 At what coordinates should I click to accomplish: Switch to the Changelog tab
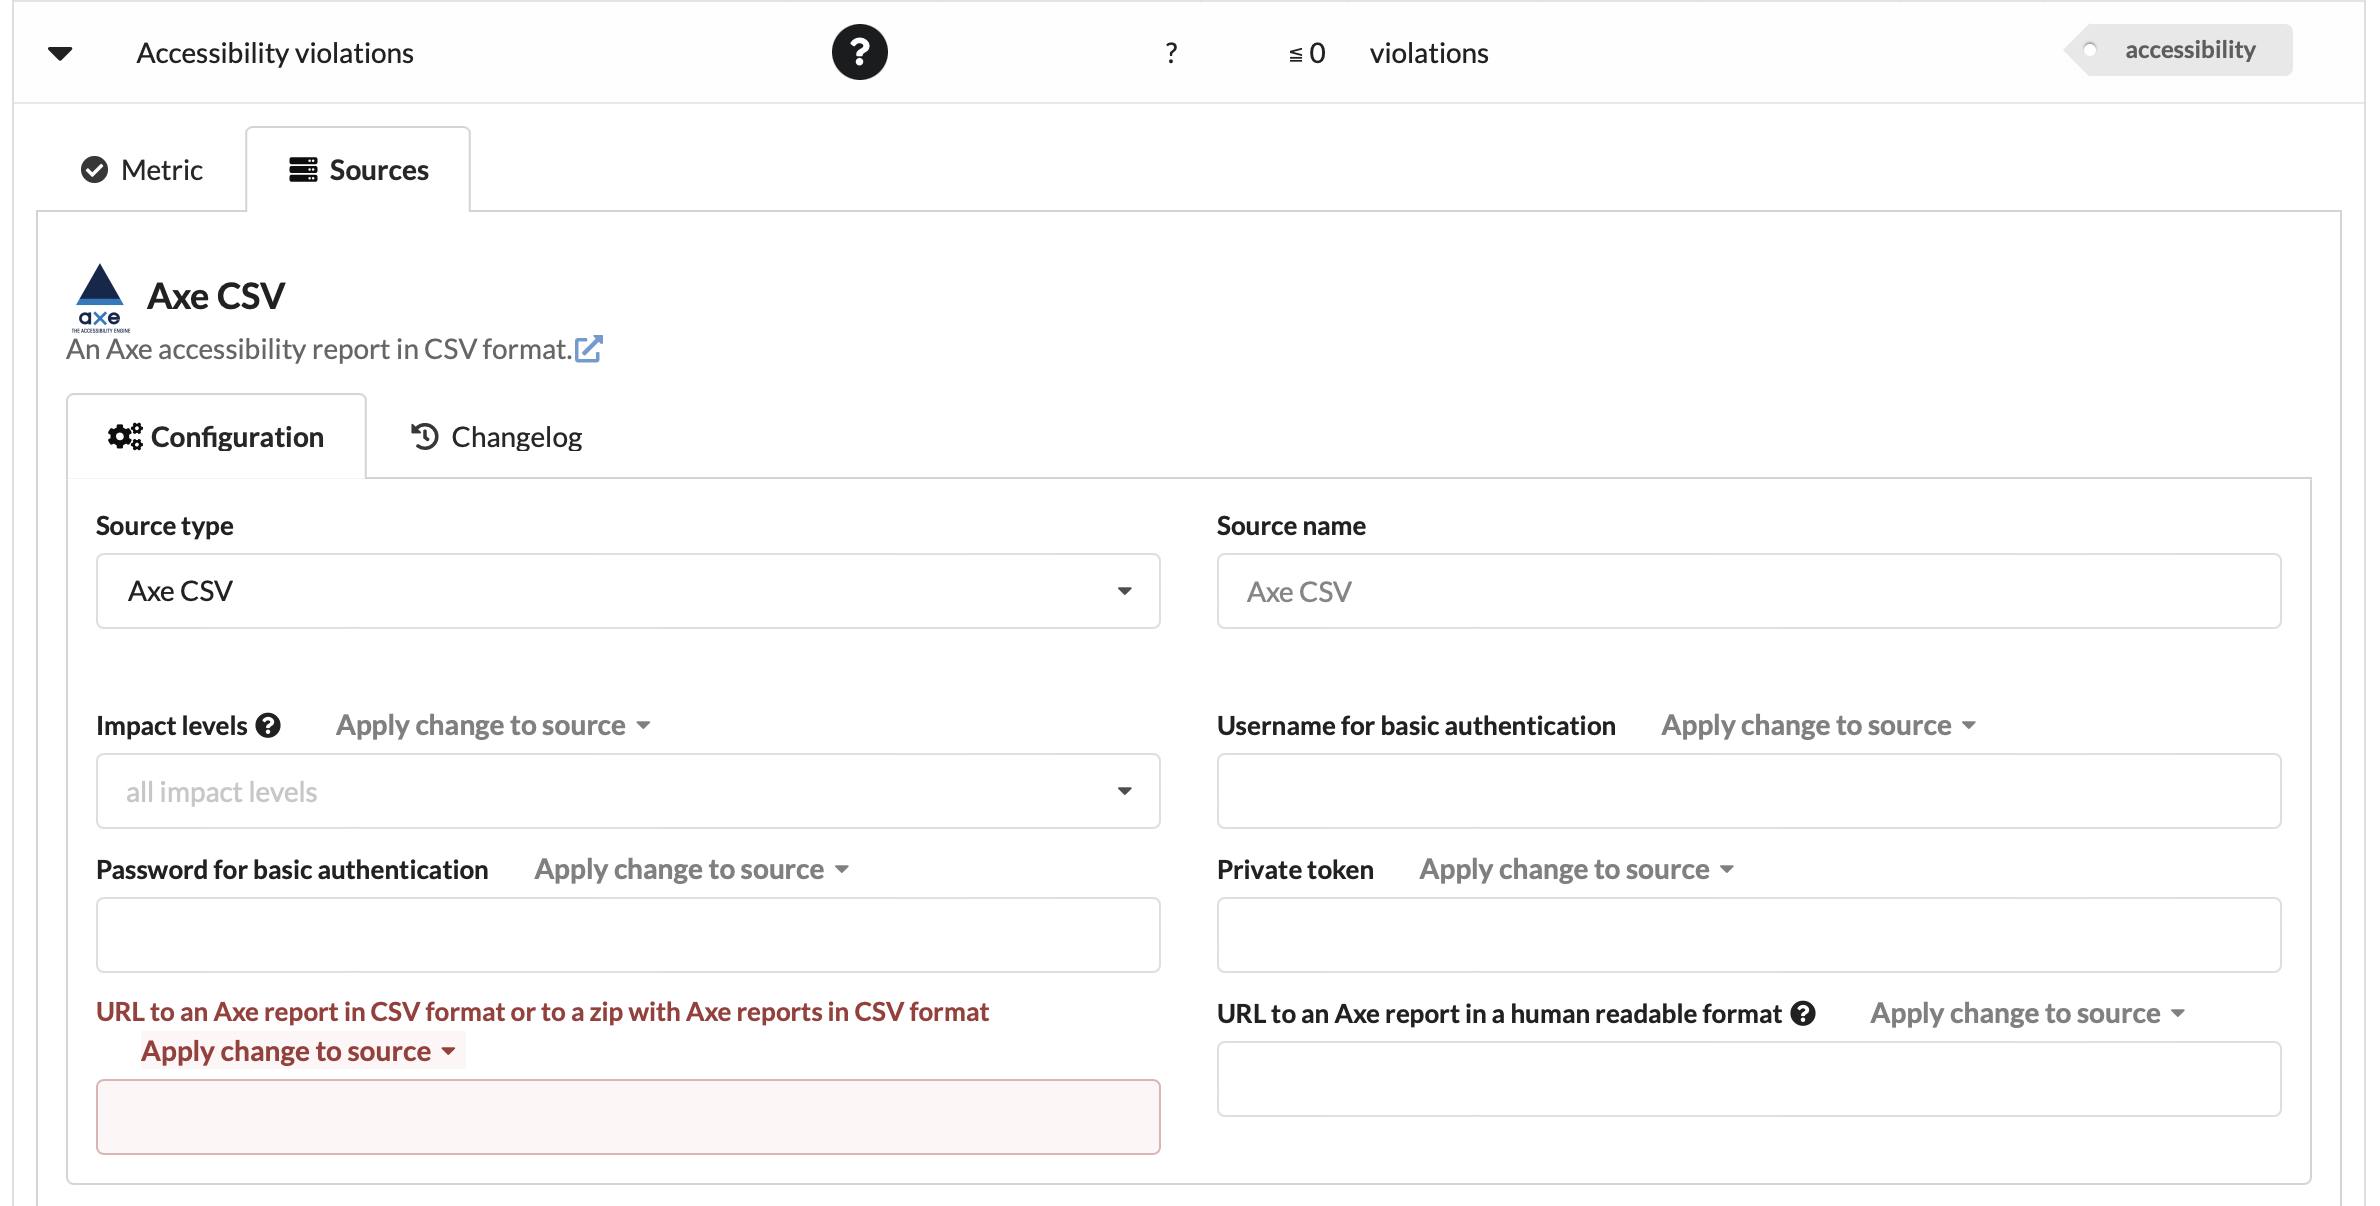[x=496, y=437]
